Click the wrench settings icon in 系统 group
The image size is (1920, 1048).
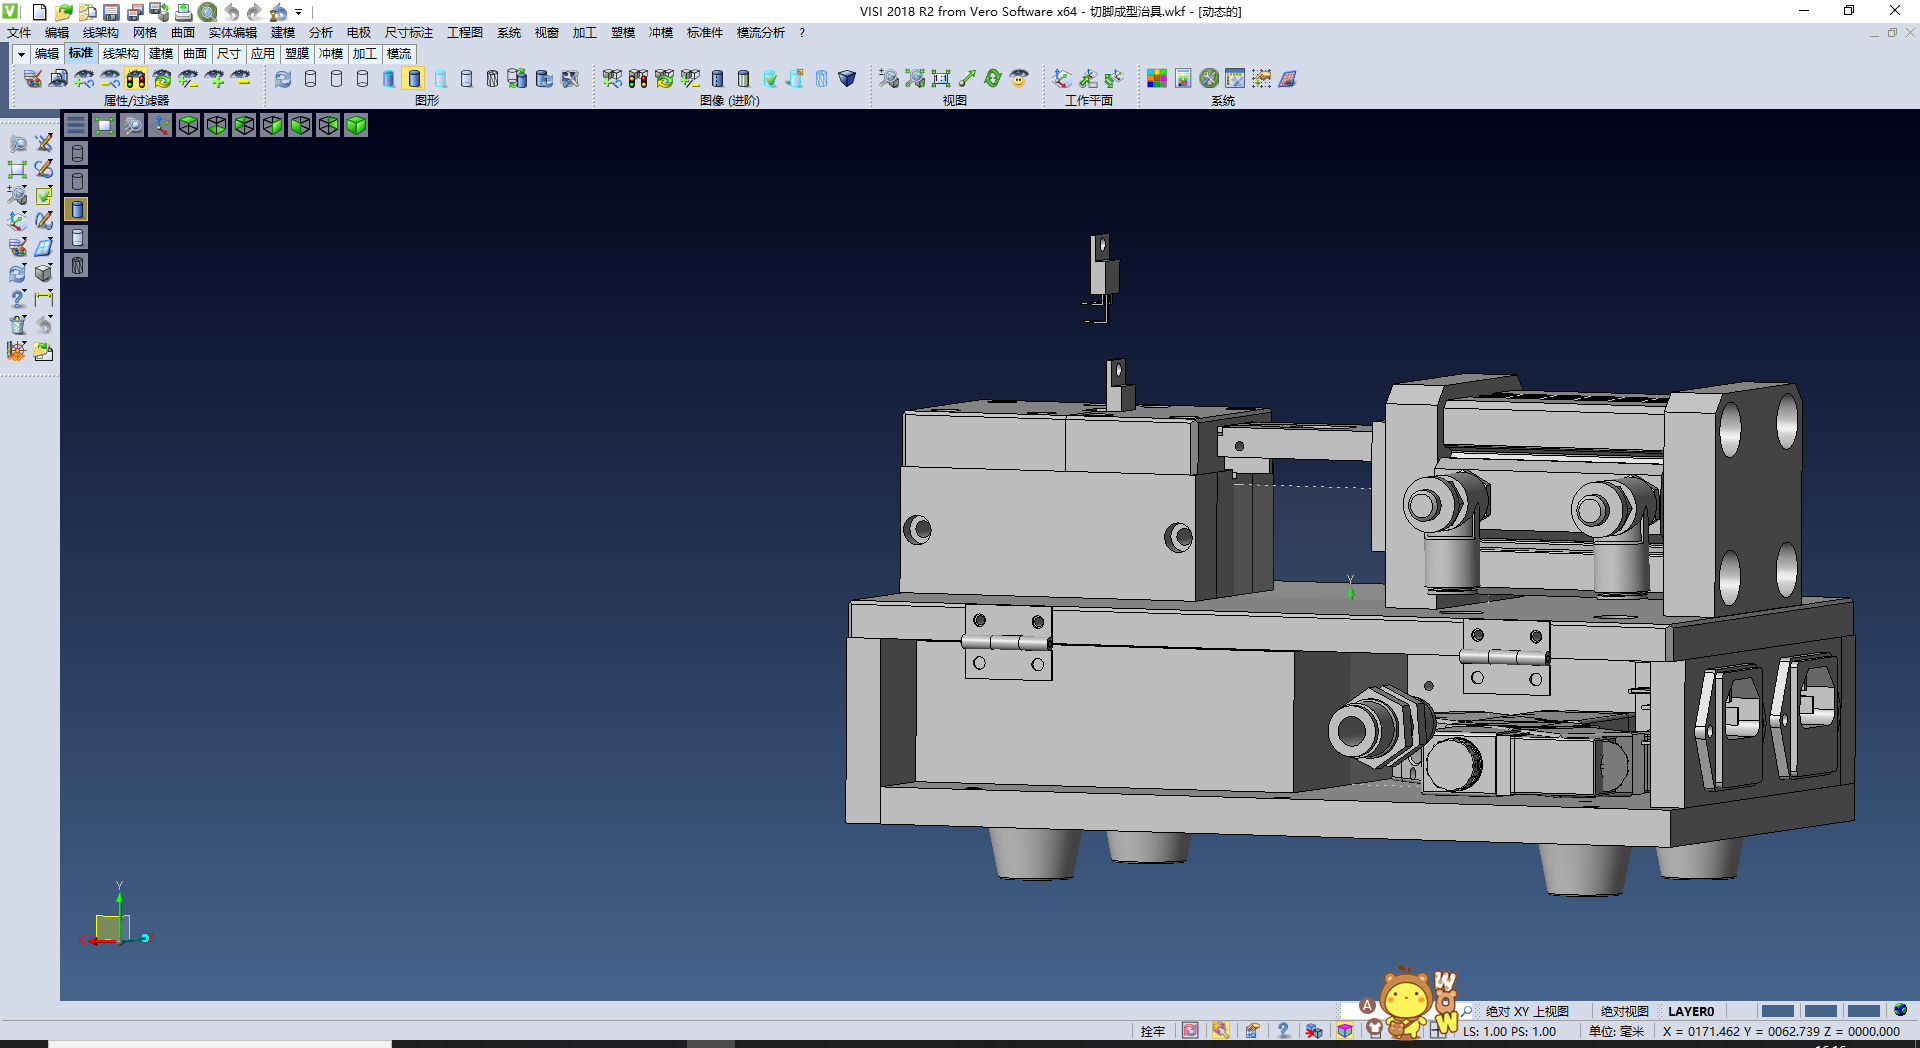pos(1209,79)
